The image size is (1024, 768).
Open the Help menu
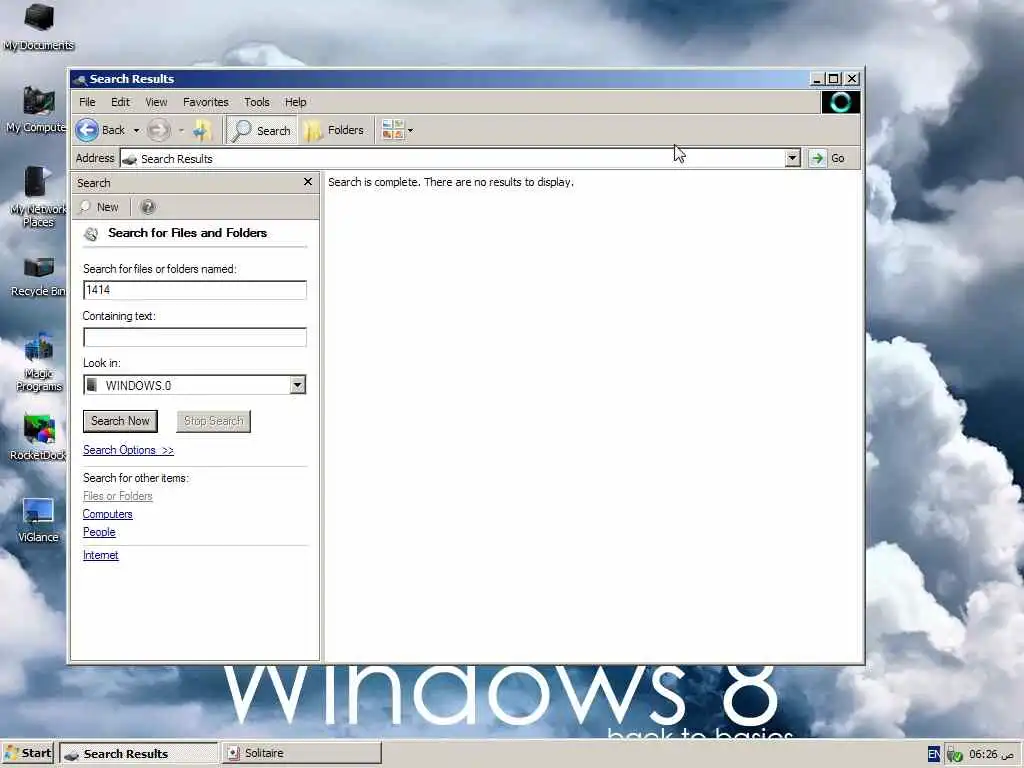(x=295, y=102)
